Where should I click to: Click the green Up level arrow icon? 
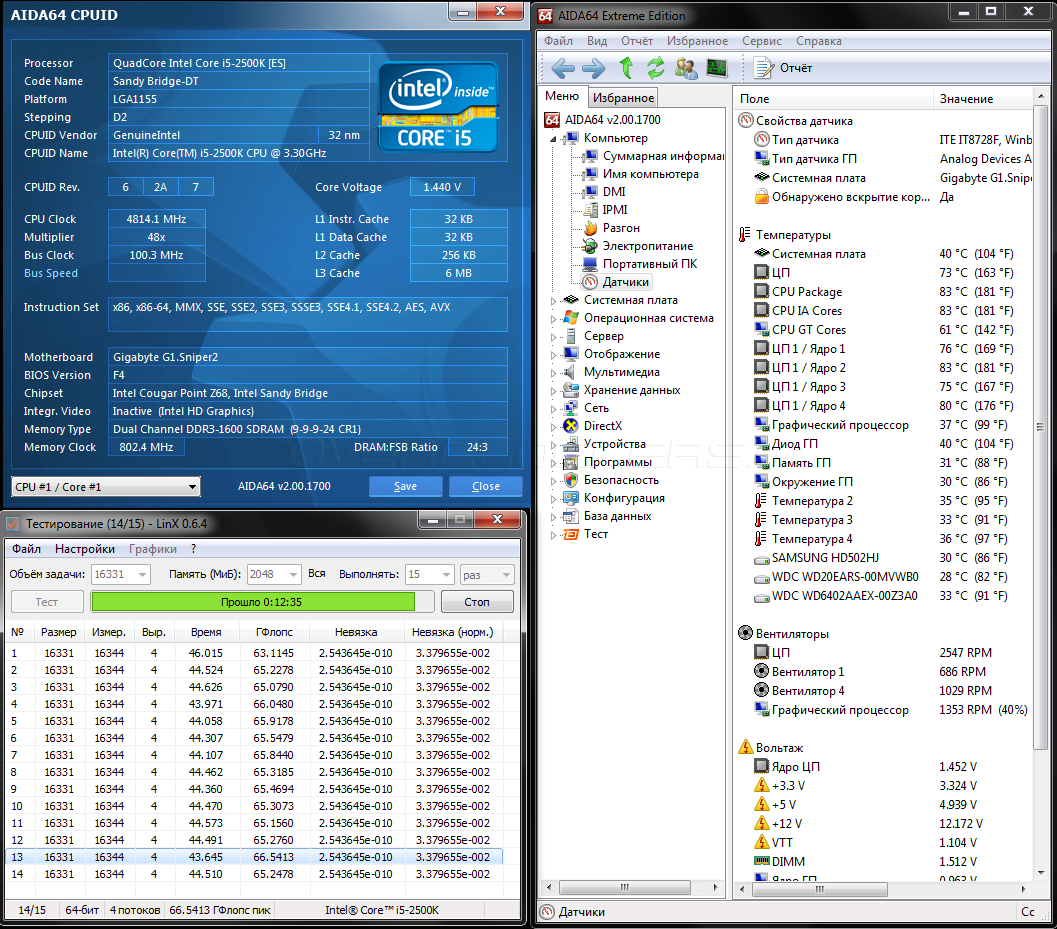point(626,68)
